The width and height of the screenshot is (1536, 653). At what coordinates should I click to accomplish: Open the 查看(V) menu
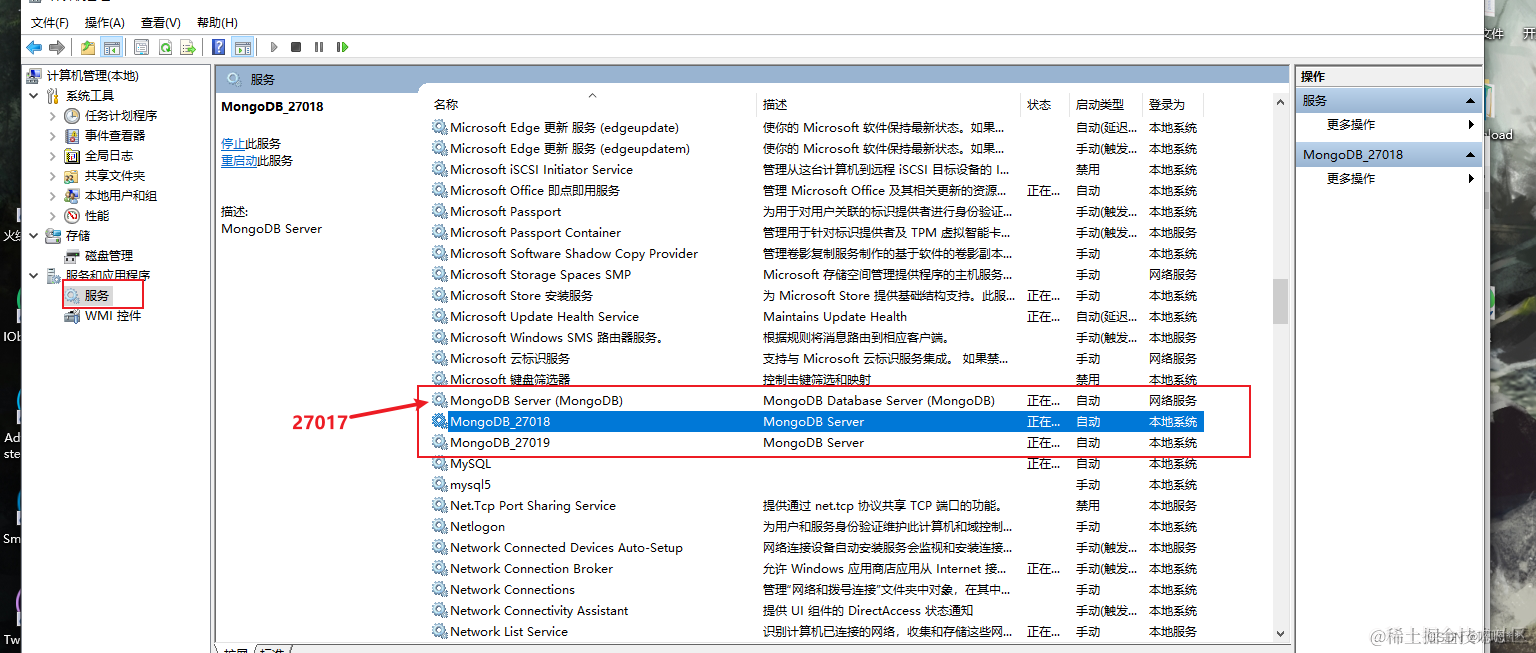pyautogui.click(x=161, y=22)
